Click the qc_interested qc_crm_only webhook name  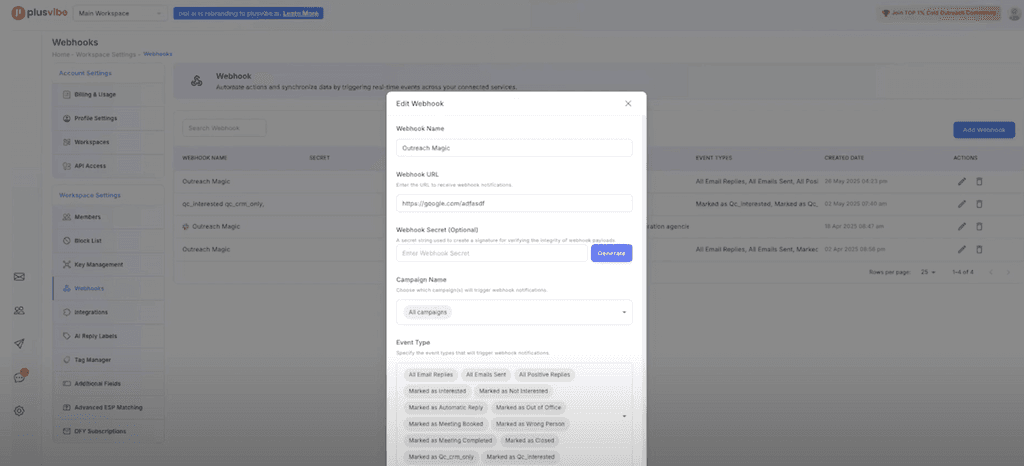pyautogui.click(x=223, y=204)
